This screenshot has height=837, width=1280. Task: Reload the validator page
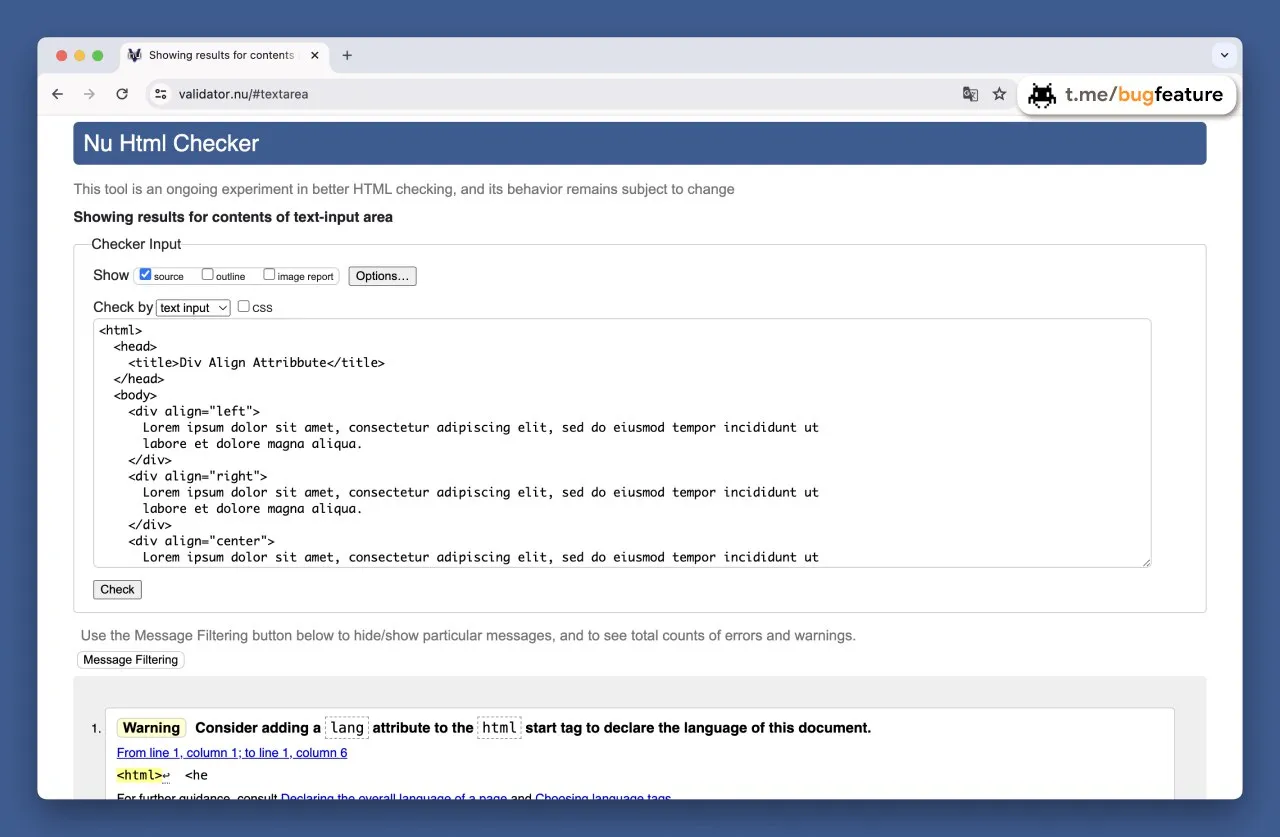pyautogui.click(x=122, y=94)
